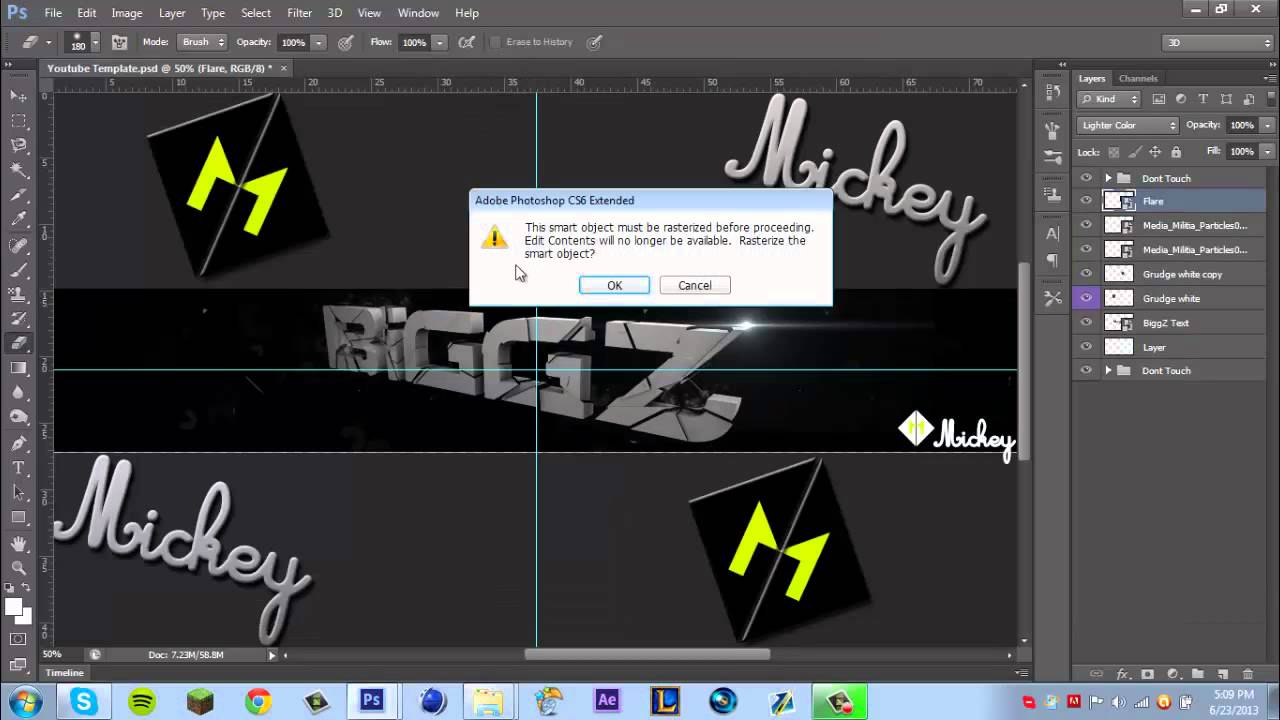Switch to the Channels tab
The width and height of the screenshot is (1280, 720).
[x=1138, y=78]
